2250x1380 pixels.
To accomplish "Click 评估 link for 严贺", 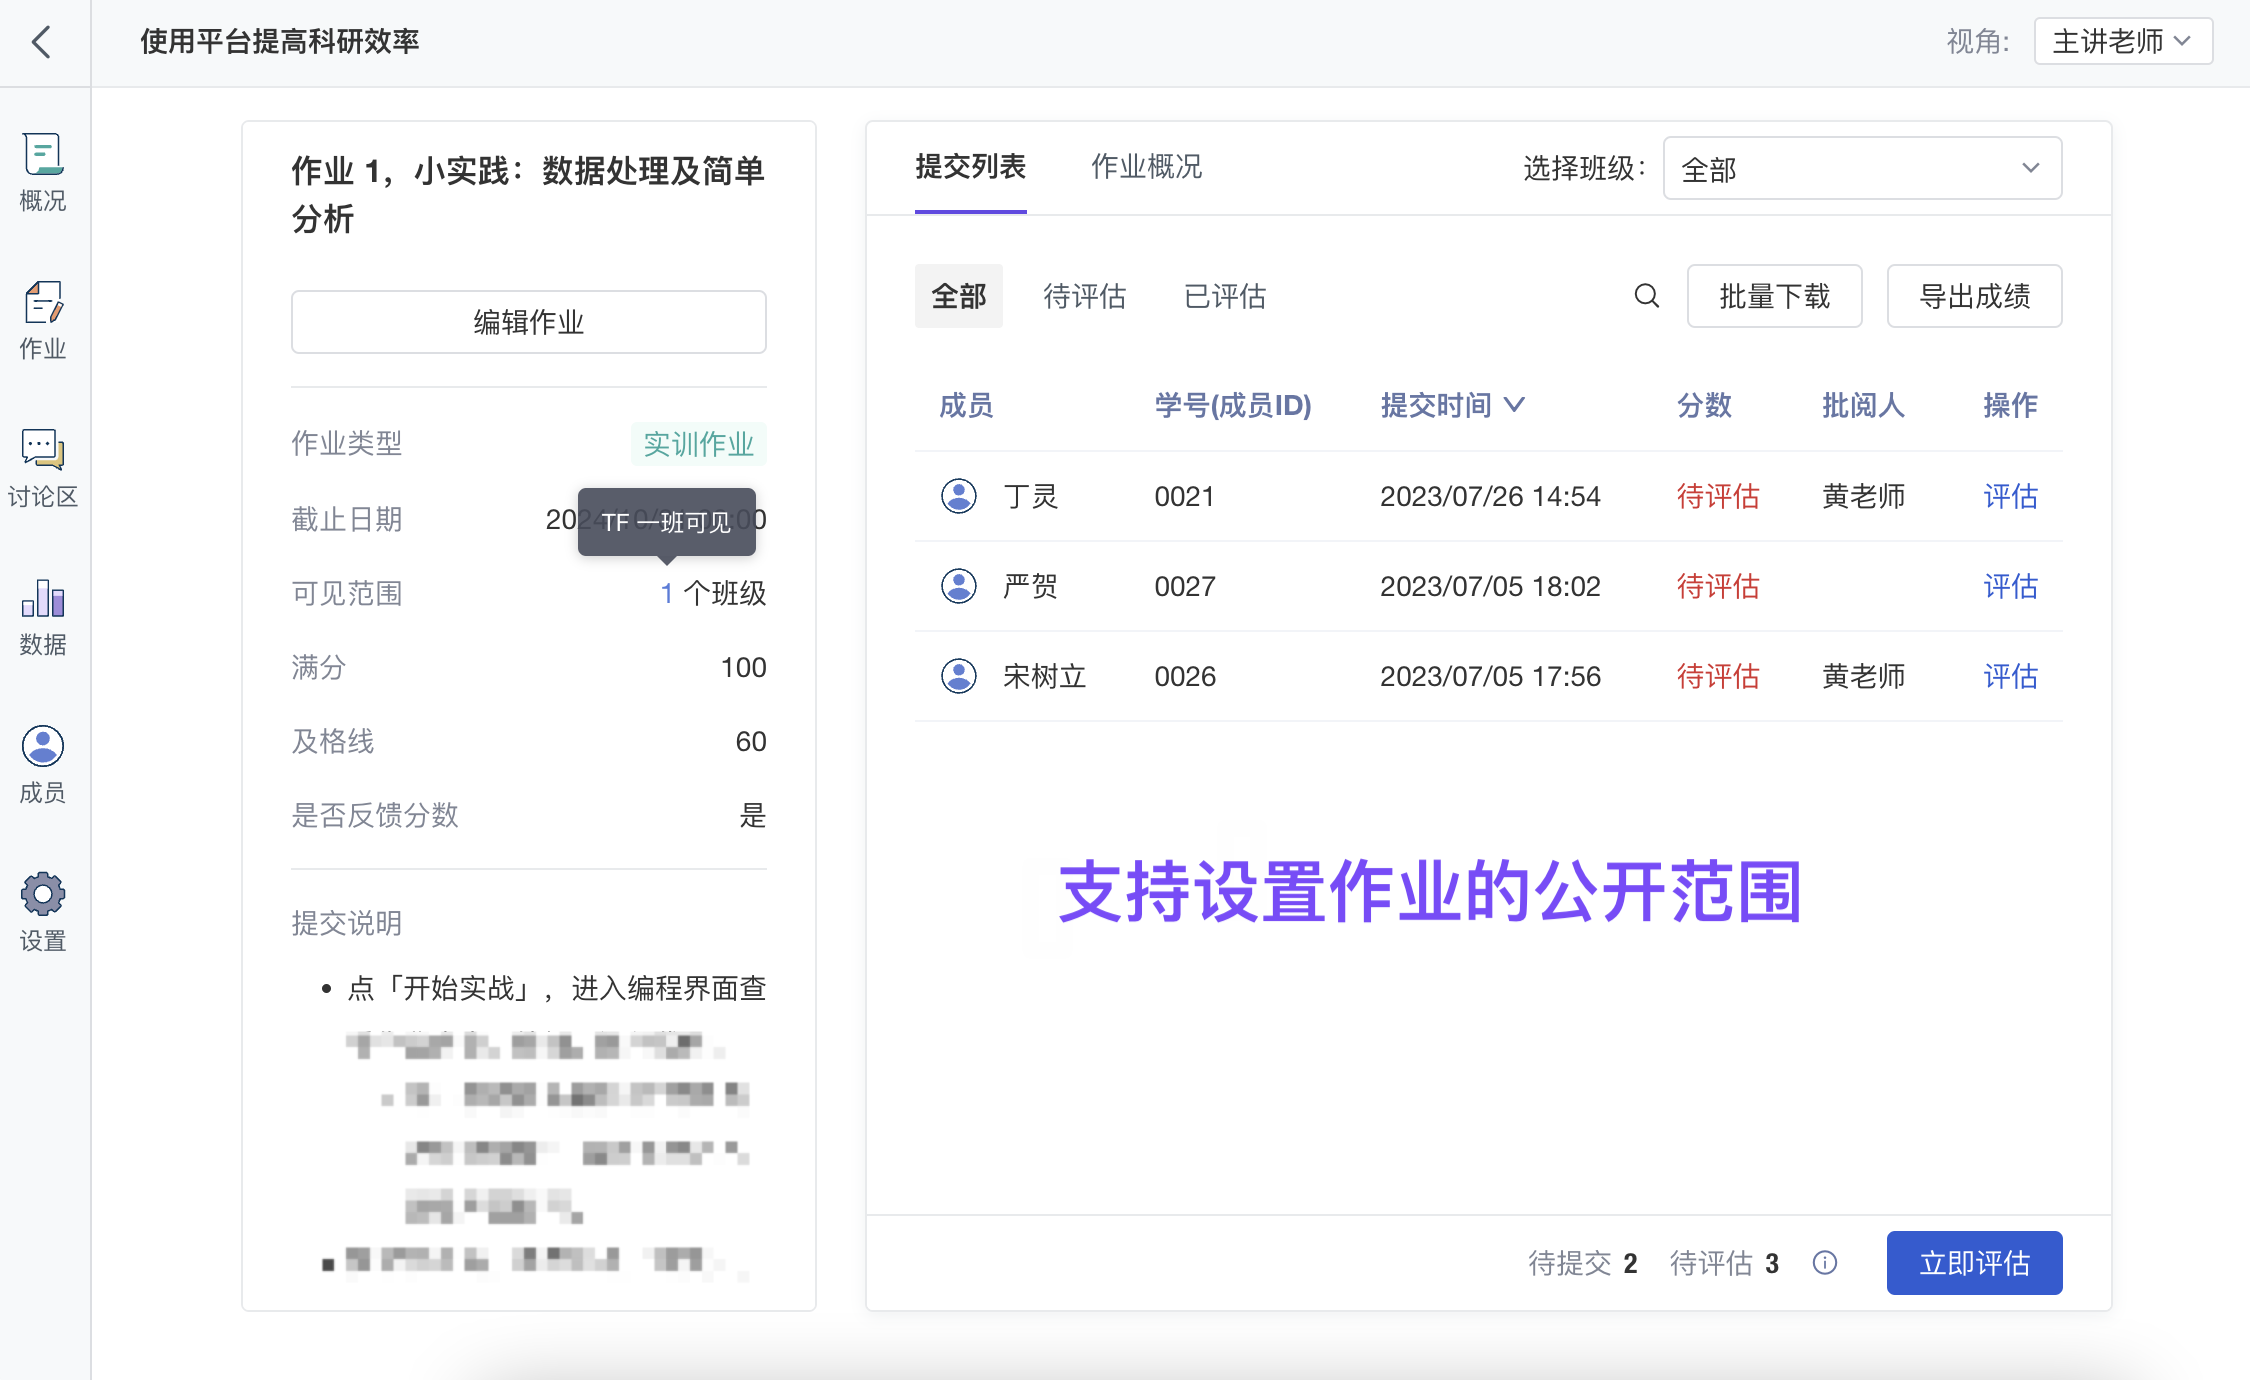I will [2009, 587].
